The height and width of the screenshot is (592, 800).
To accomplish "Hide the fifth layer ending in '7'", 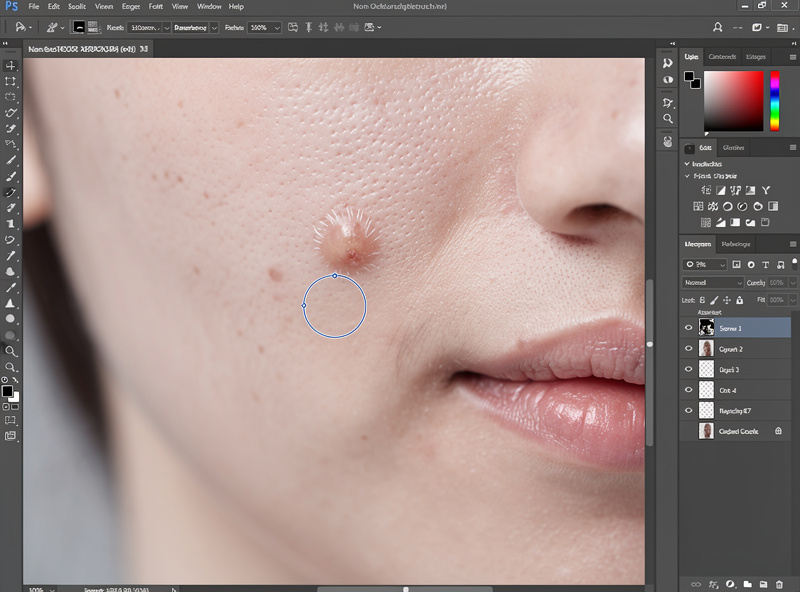I will pos(688,410).
